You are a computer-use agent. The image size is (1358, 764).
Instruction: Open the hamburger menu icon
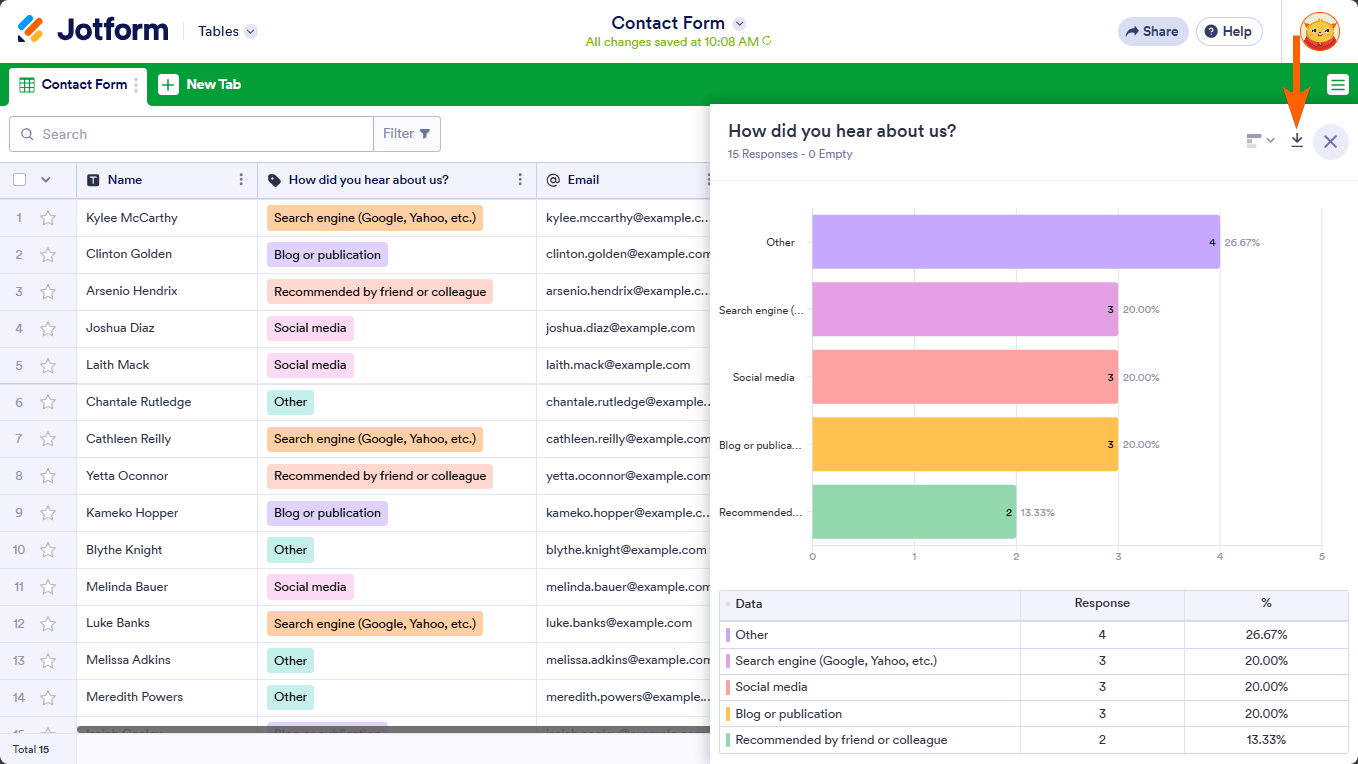pos(1338,85)
